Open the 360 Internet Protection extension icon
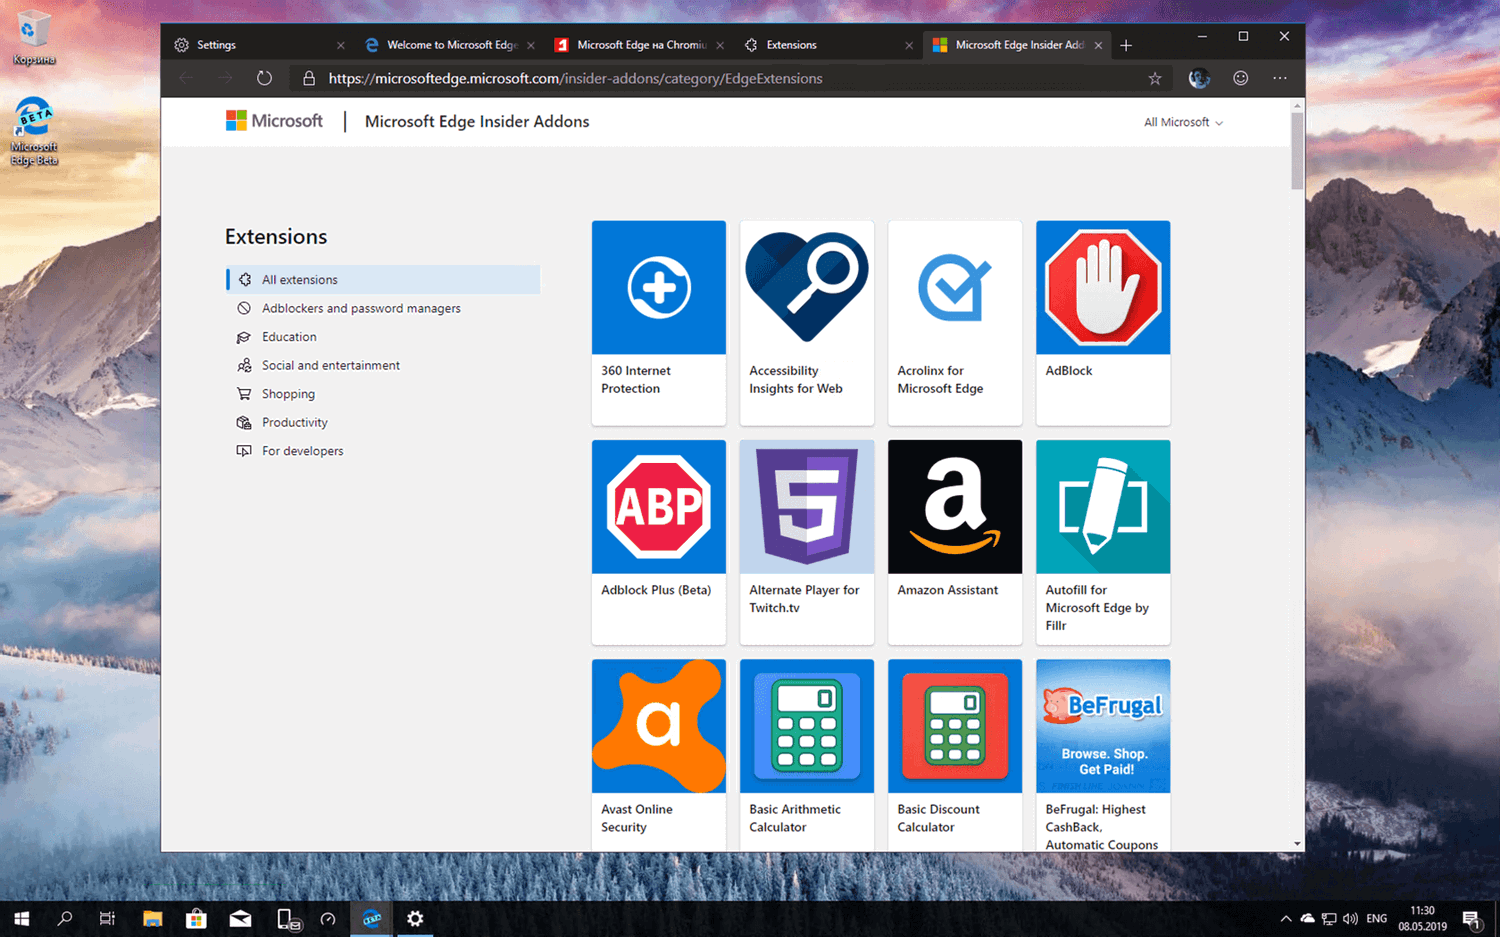The width and height of the screenshot is (1500, 937). pos(659,288)
